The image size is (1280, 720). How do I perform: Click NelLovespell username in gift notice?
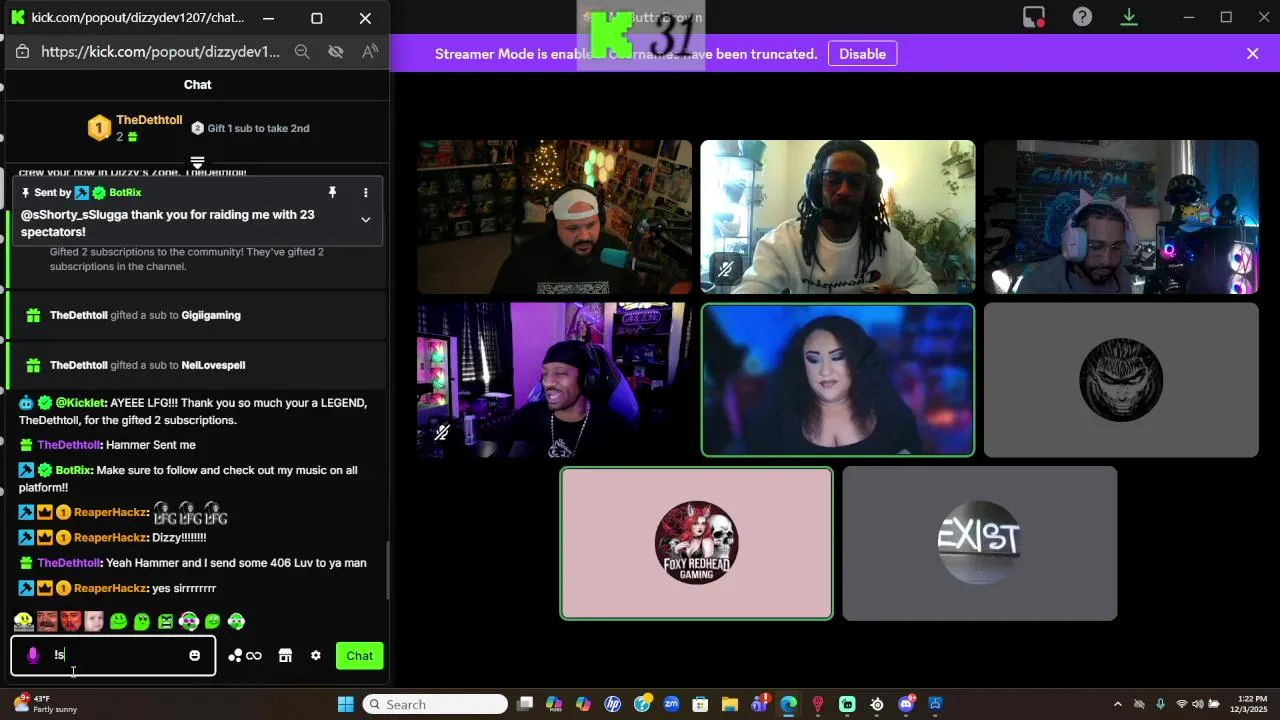[213, 365]
